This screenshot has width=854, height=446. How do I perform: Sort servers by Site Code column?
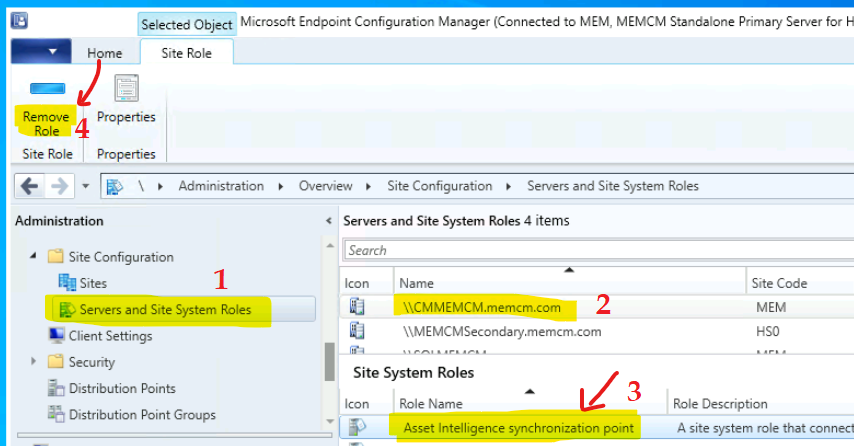779,283
